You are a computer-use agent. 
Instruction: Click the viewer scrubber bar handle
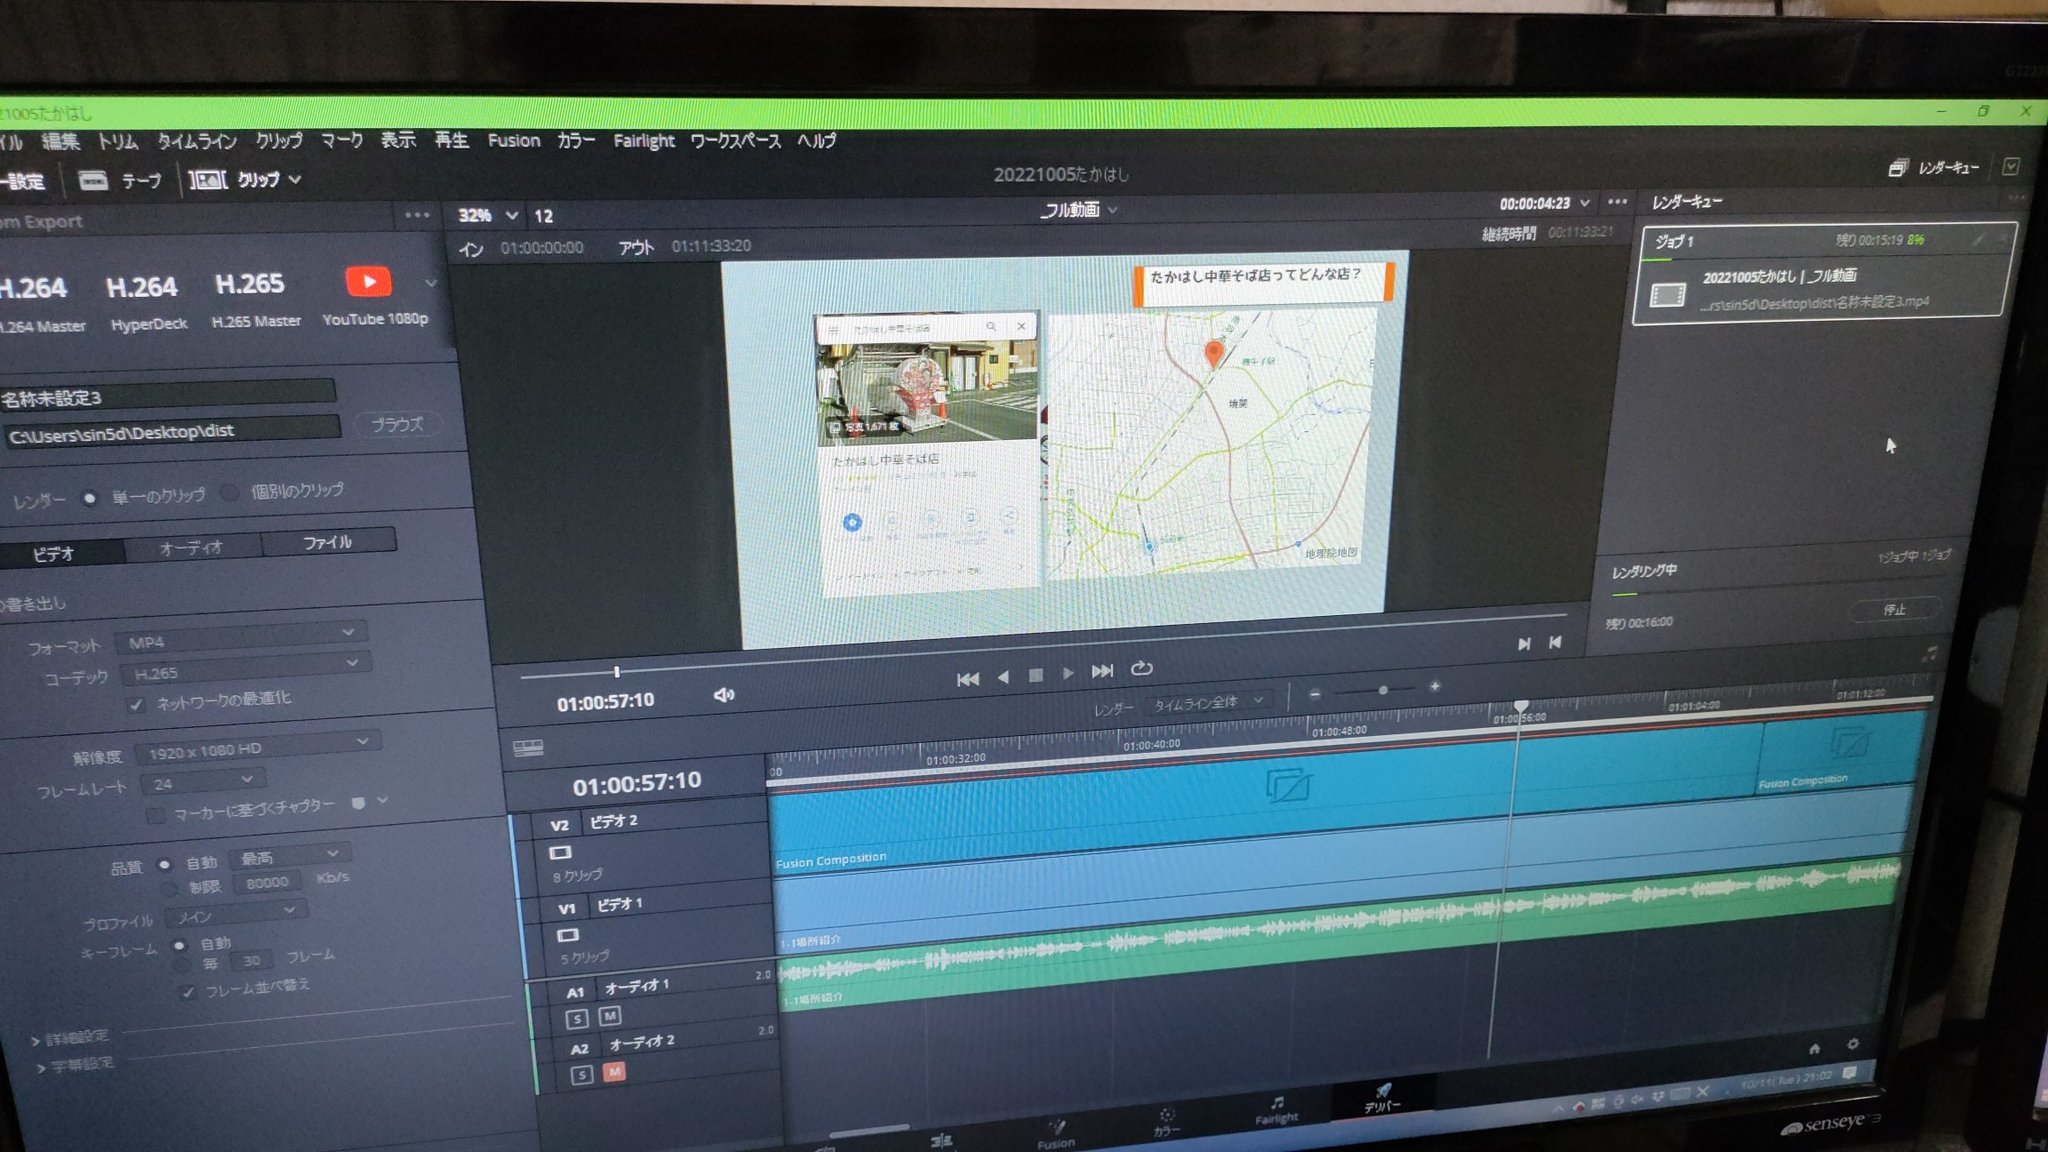click(617, 672)
